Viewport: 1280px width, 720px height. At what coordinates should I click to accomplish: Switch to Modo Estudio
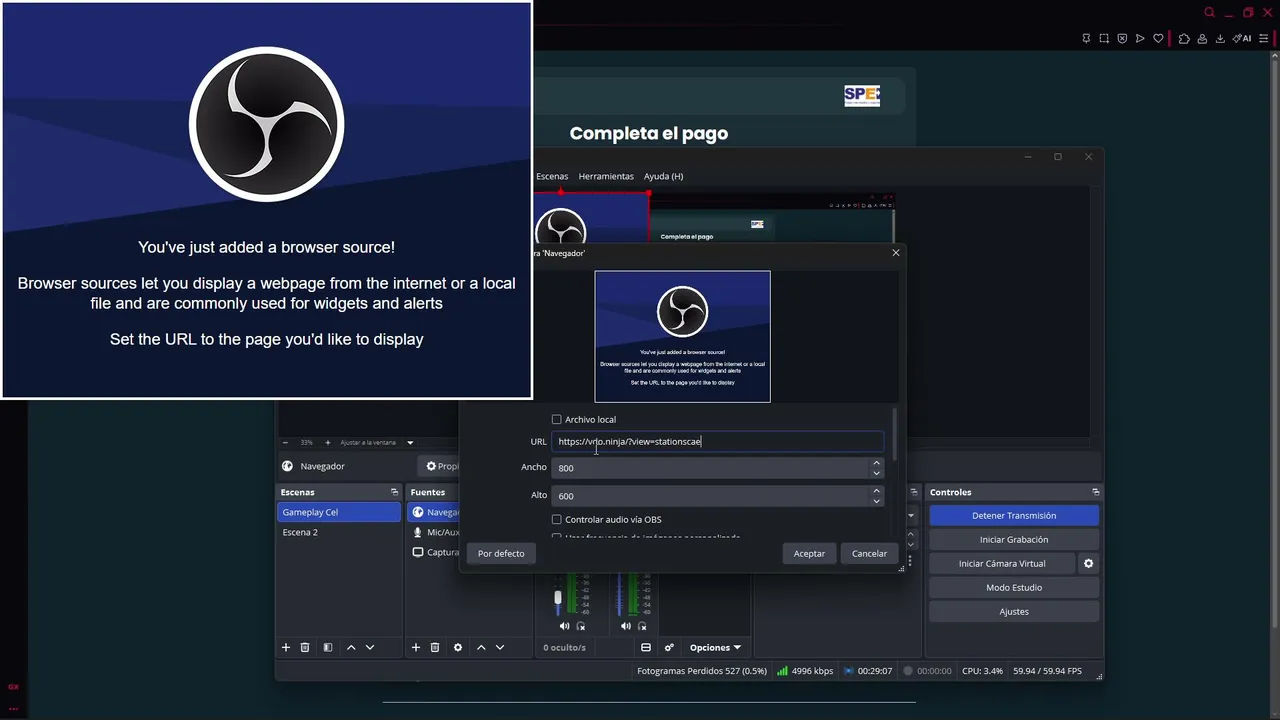tap(1014, 588)
